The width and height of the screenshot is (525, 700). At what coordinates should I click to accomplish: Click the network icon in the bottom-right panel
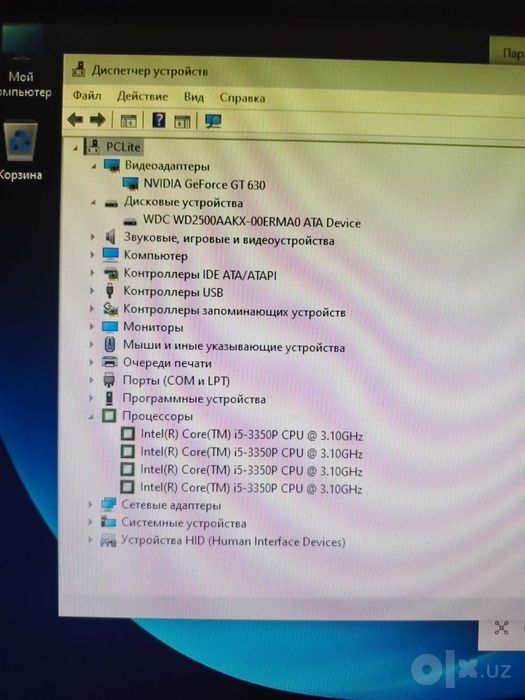tap(502, 628)
